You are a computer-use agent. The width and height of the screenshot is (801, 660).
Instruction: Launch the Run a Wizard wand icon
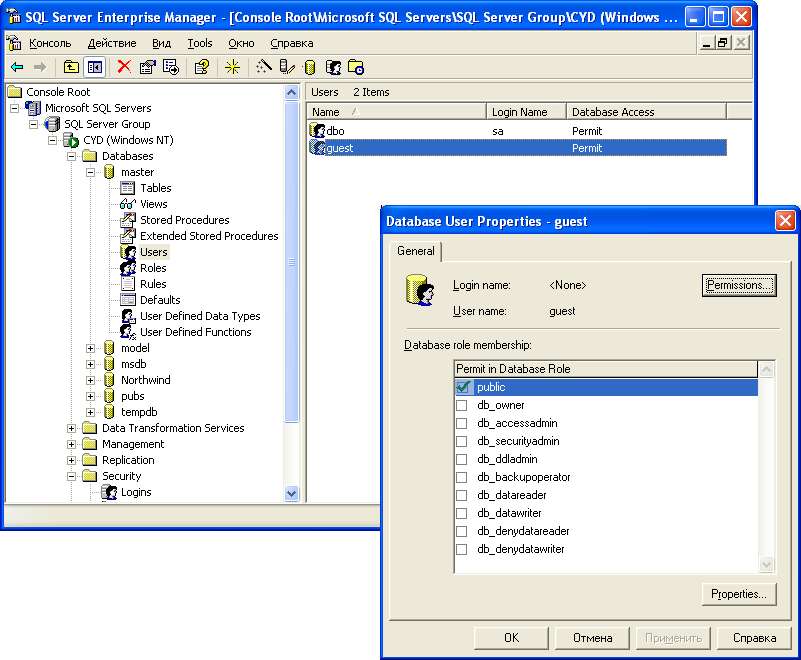click(264, 67)
